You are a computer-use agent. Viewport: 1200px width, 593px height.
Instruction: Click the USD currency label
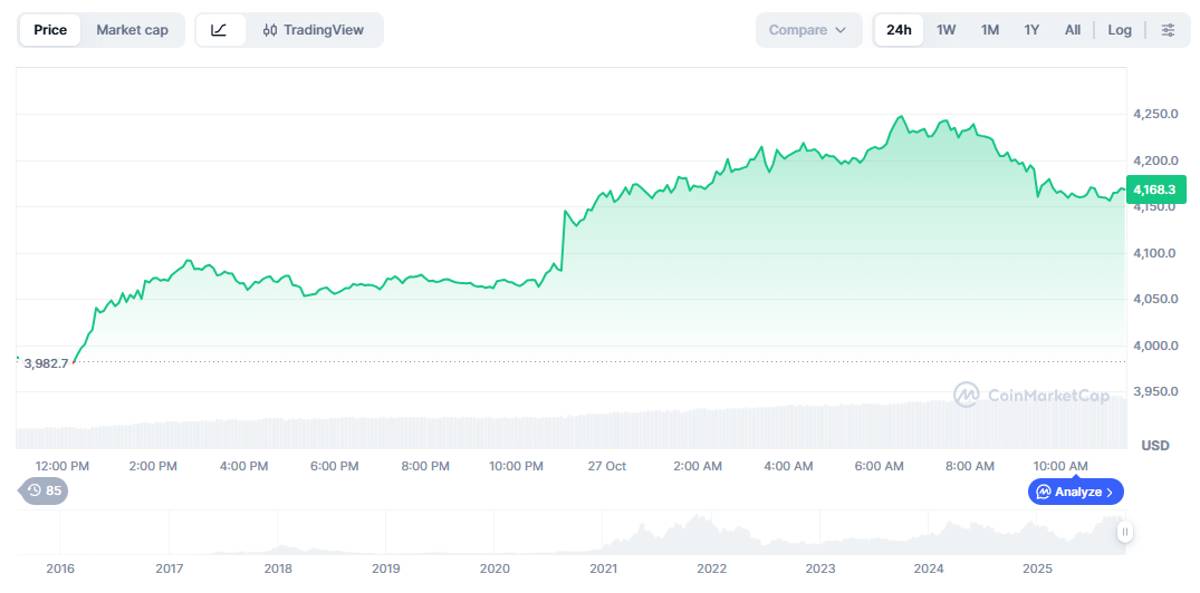coord(1155,444)
